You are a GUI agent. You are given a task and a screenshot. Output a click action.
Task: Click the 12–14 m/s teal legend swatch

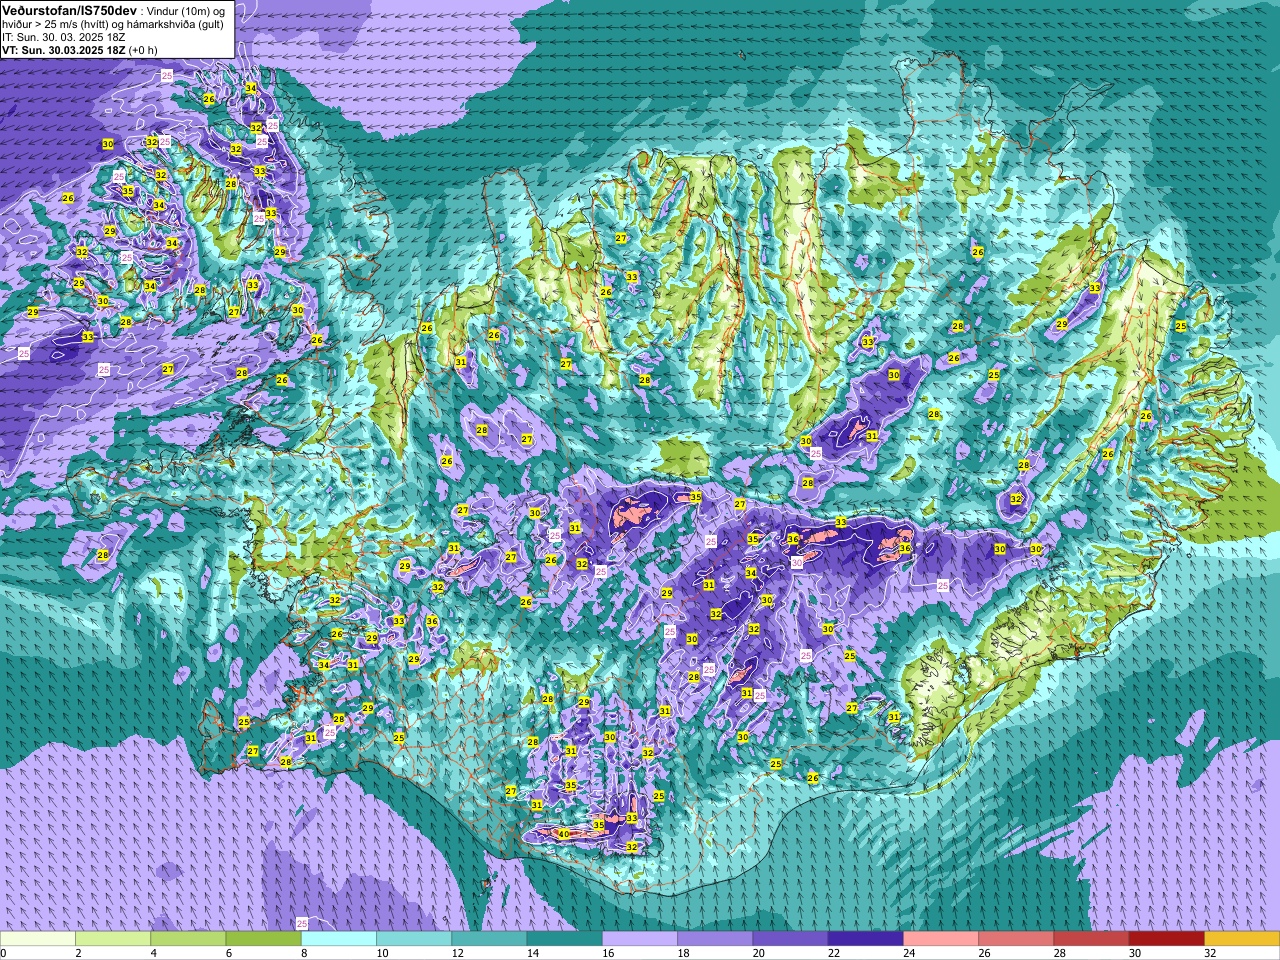click(489, 939)
